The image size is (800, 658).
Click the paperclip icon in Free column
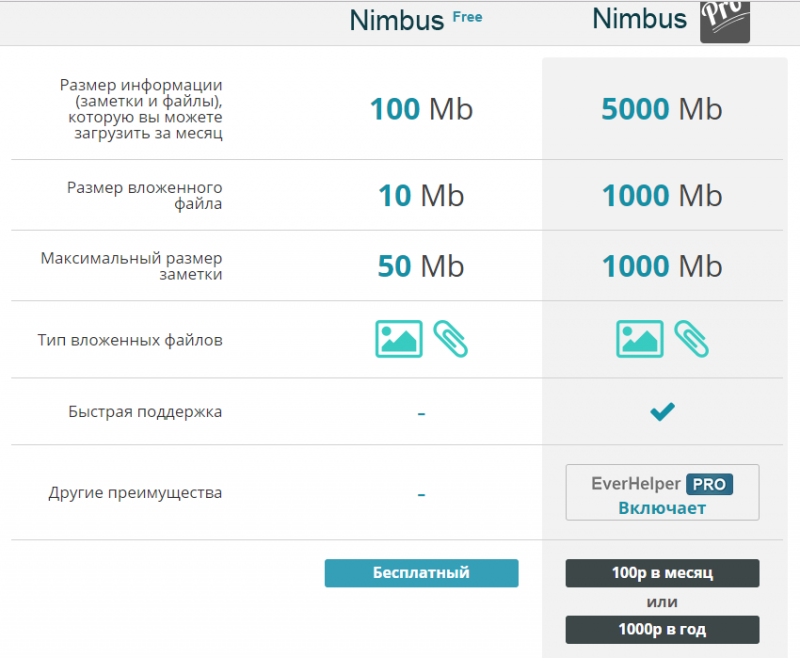(x=450, y=339)
